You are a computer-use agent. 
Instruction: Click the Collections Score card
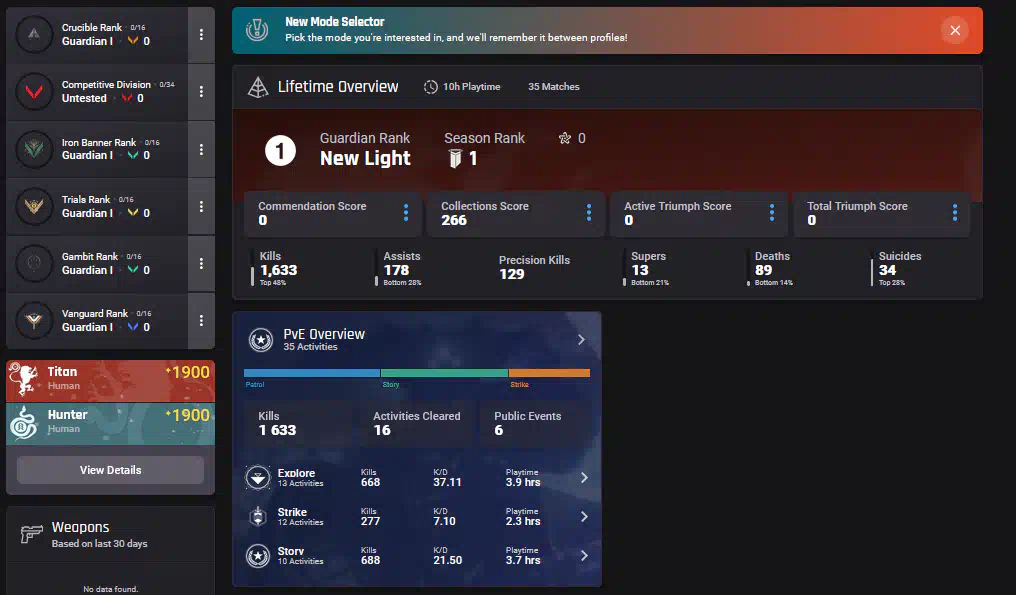516,214
